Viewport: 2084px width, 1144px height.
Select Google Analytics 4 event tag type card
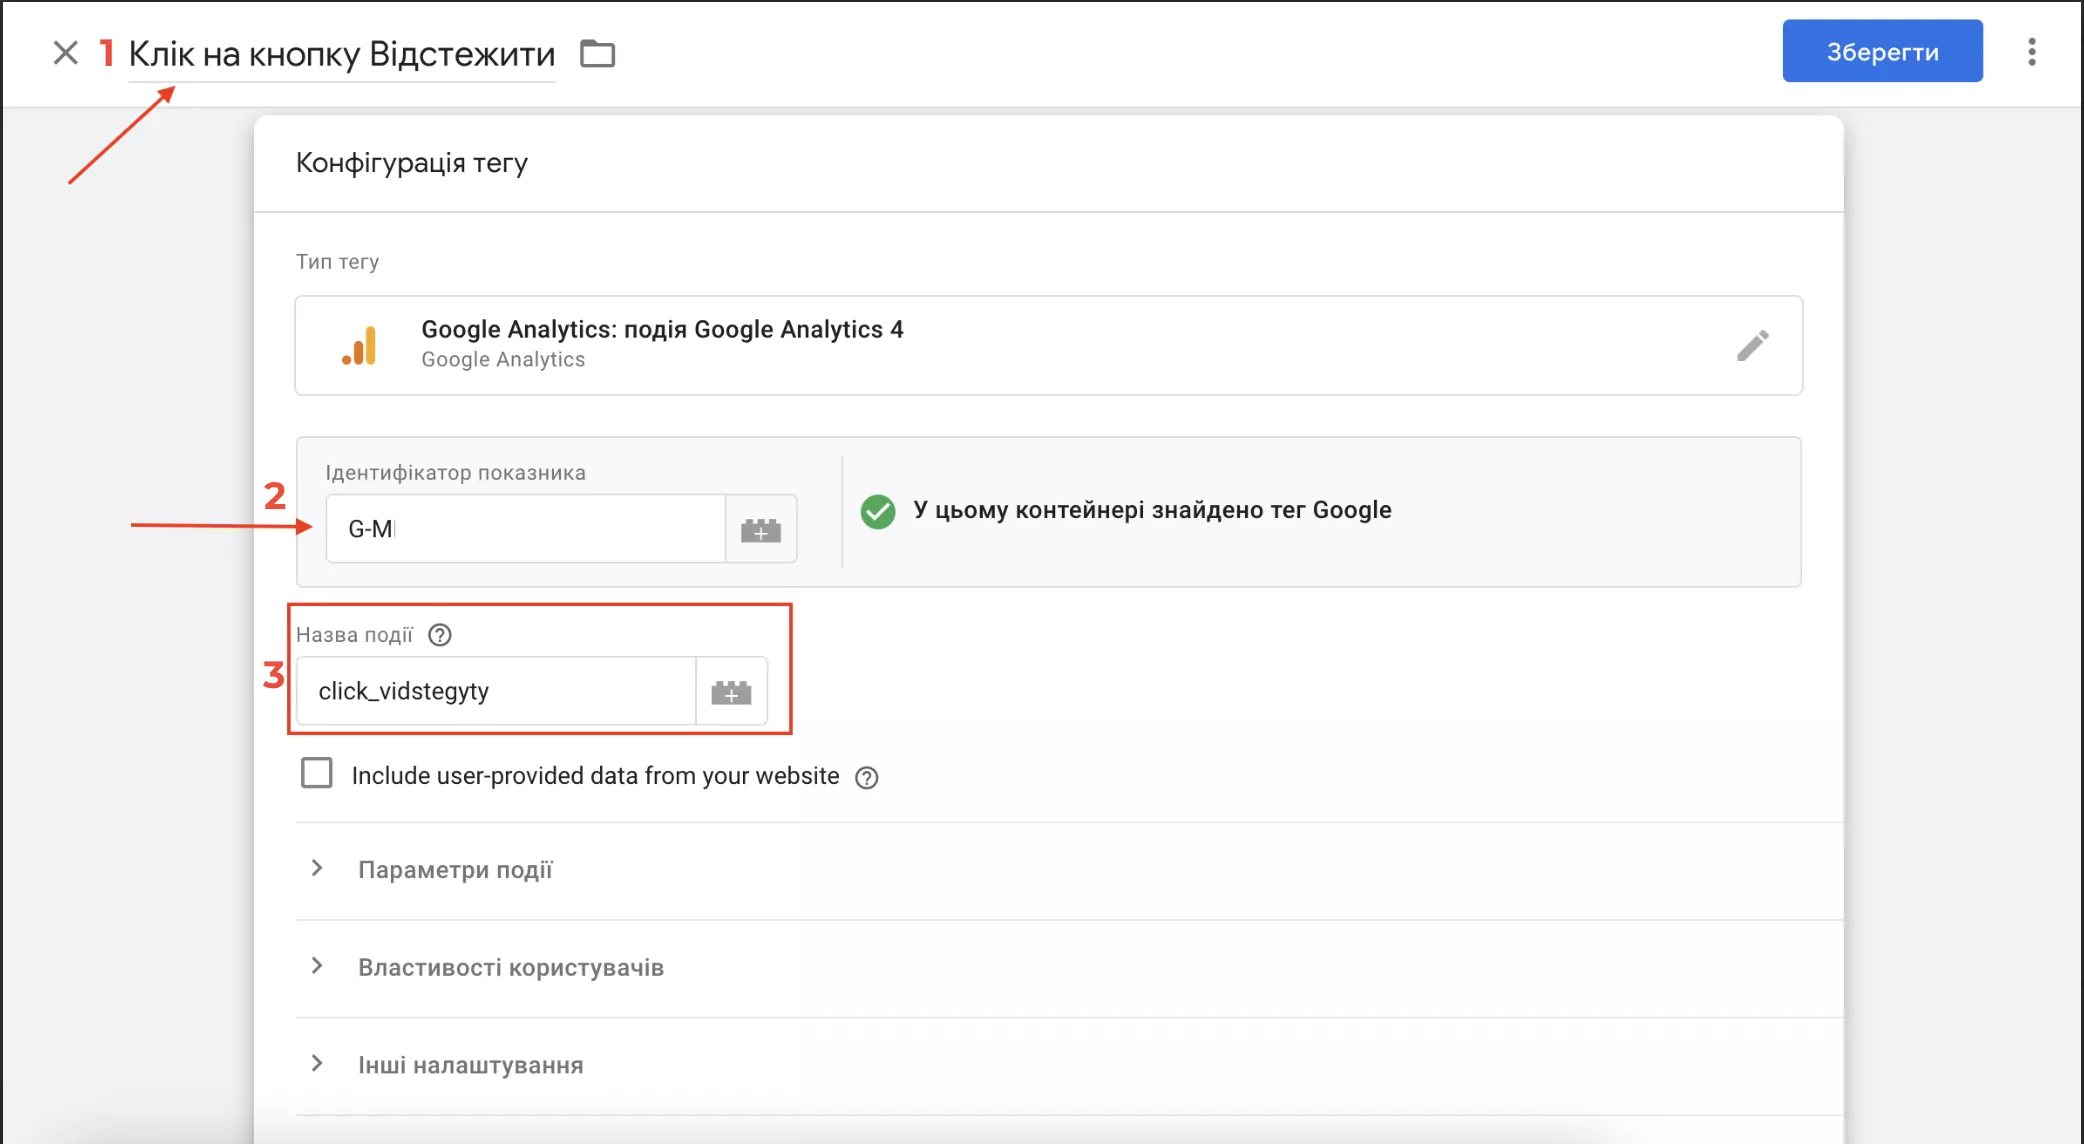[x=1048, y=345]
